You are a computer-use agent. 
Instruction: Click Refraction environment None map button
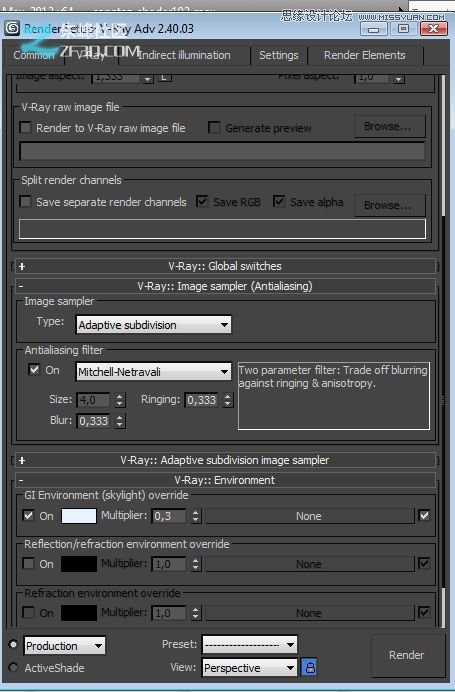pyautogui.click(x=309, y=613)
